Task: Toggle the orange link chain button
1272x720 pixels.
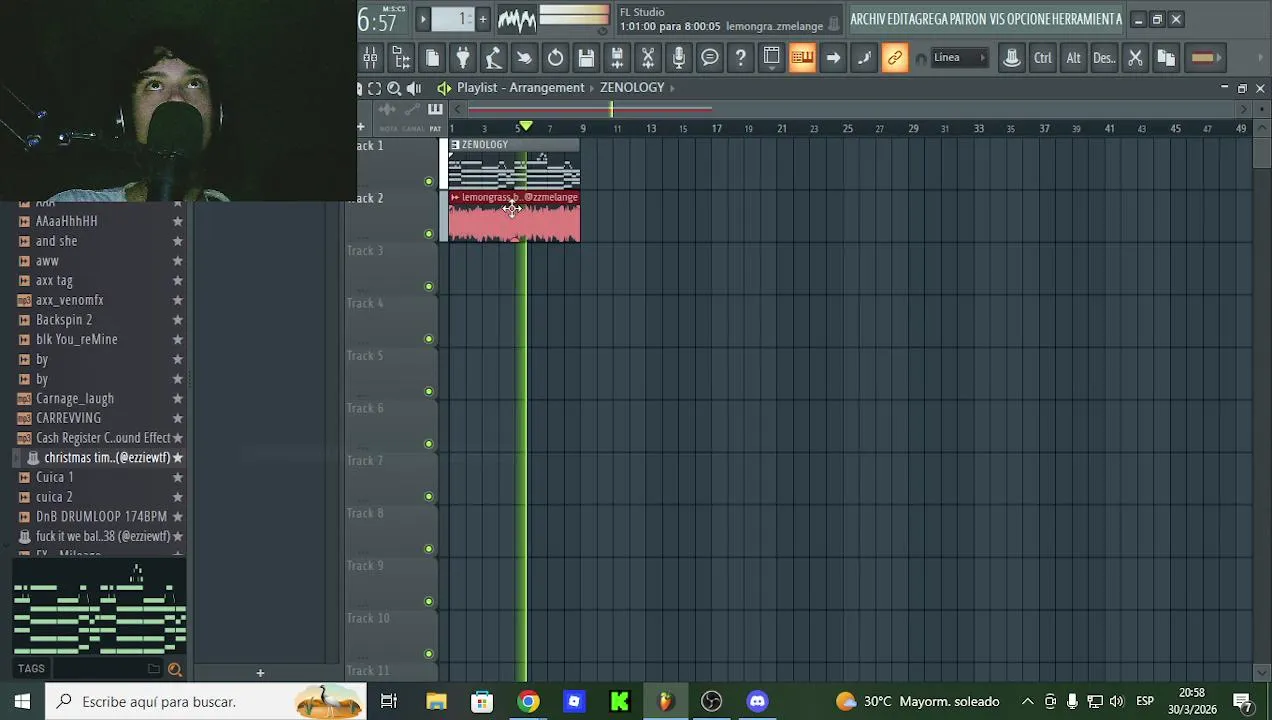Action: pyautogui.click(x=895, y=58)
